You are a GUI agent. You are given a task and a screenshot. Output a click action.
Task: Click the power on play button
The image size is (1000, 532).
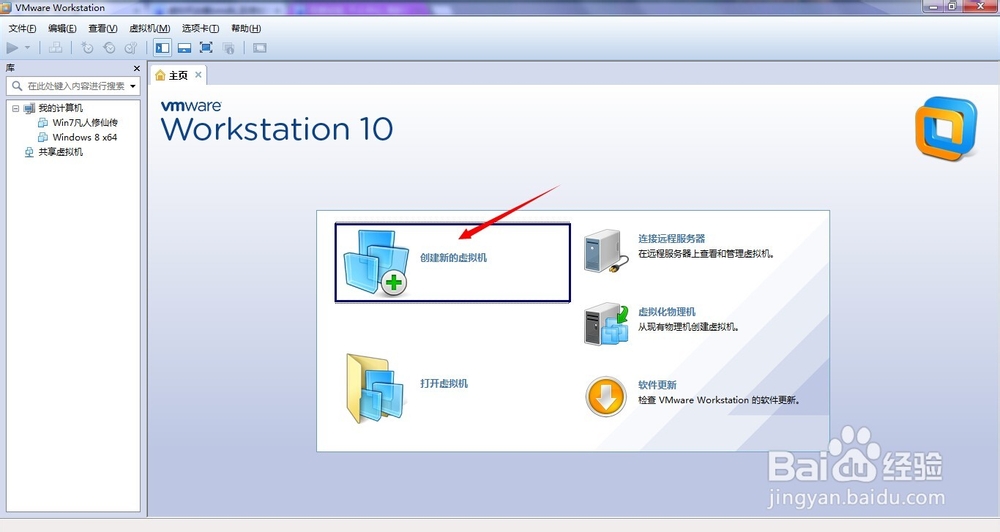click(12, 48)
